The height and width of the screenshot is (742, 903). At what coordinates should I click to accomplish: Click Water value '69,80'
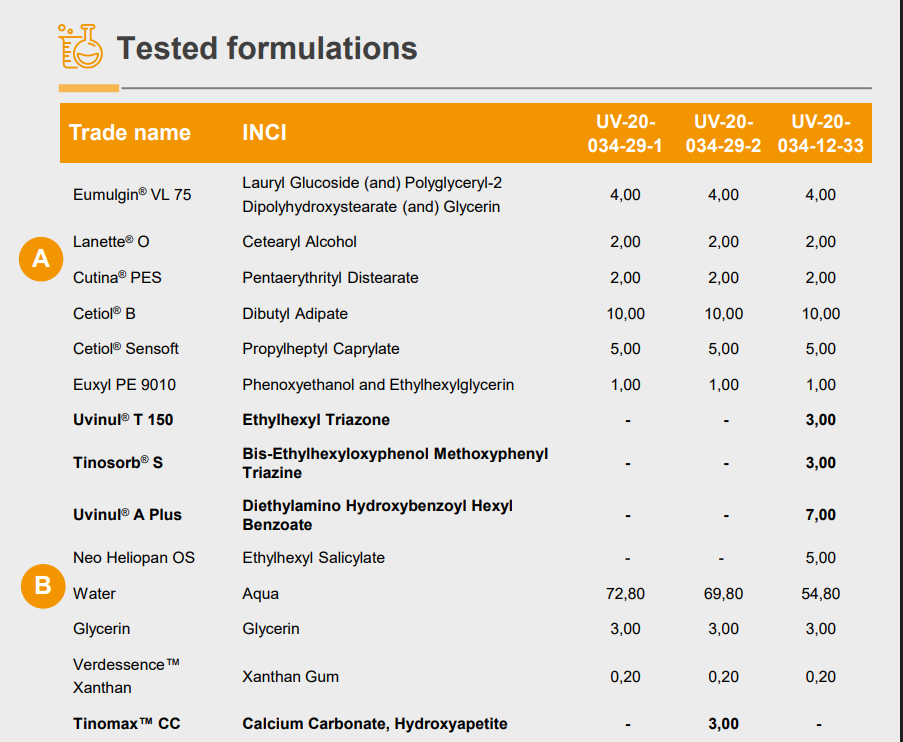point(723,593)
